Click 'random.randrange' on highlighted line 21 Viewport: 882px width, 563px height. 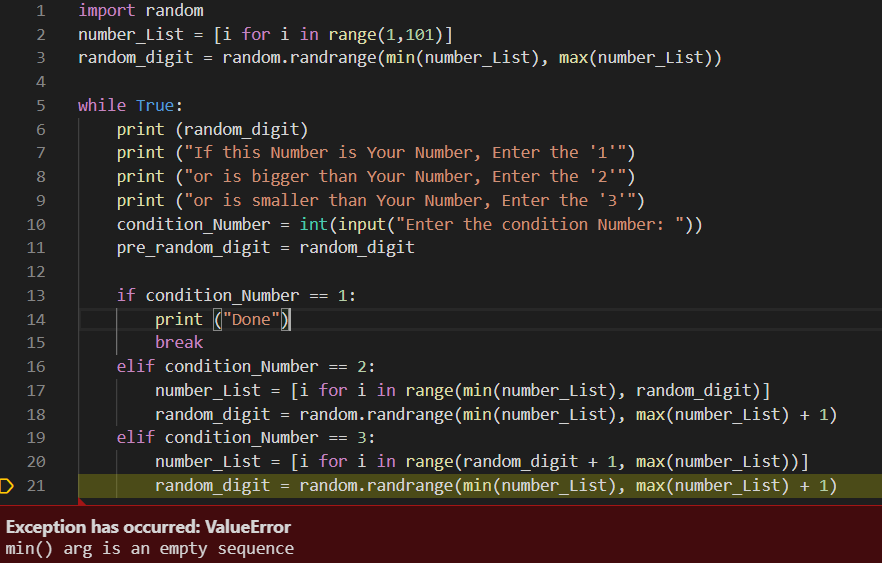(x=376, y=486)
